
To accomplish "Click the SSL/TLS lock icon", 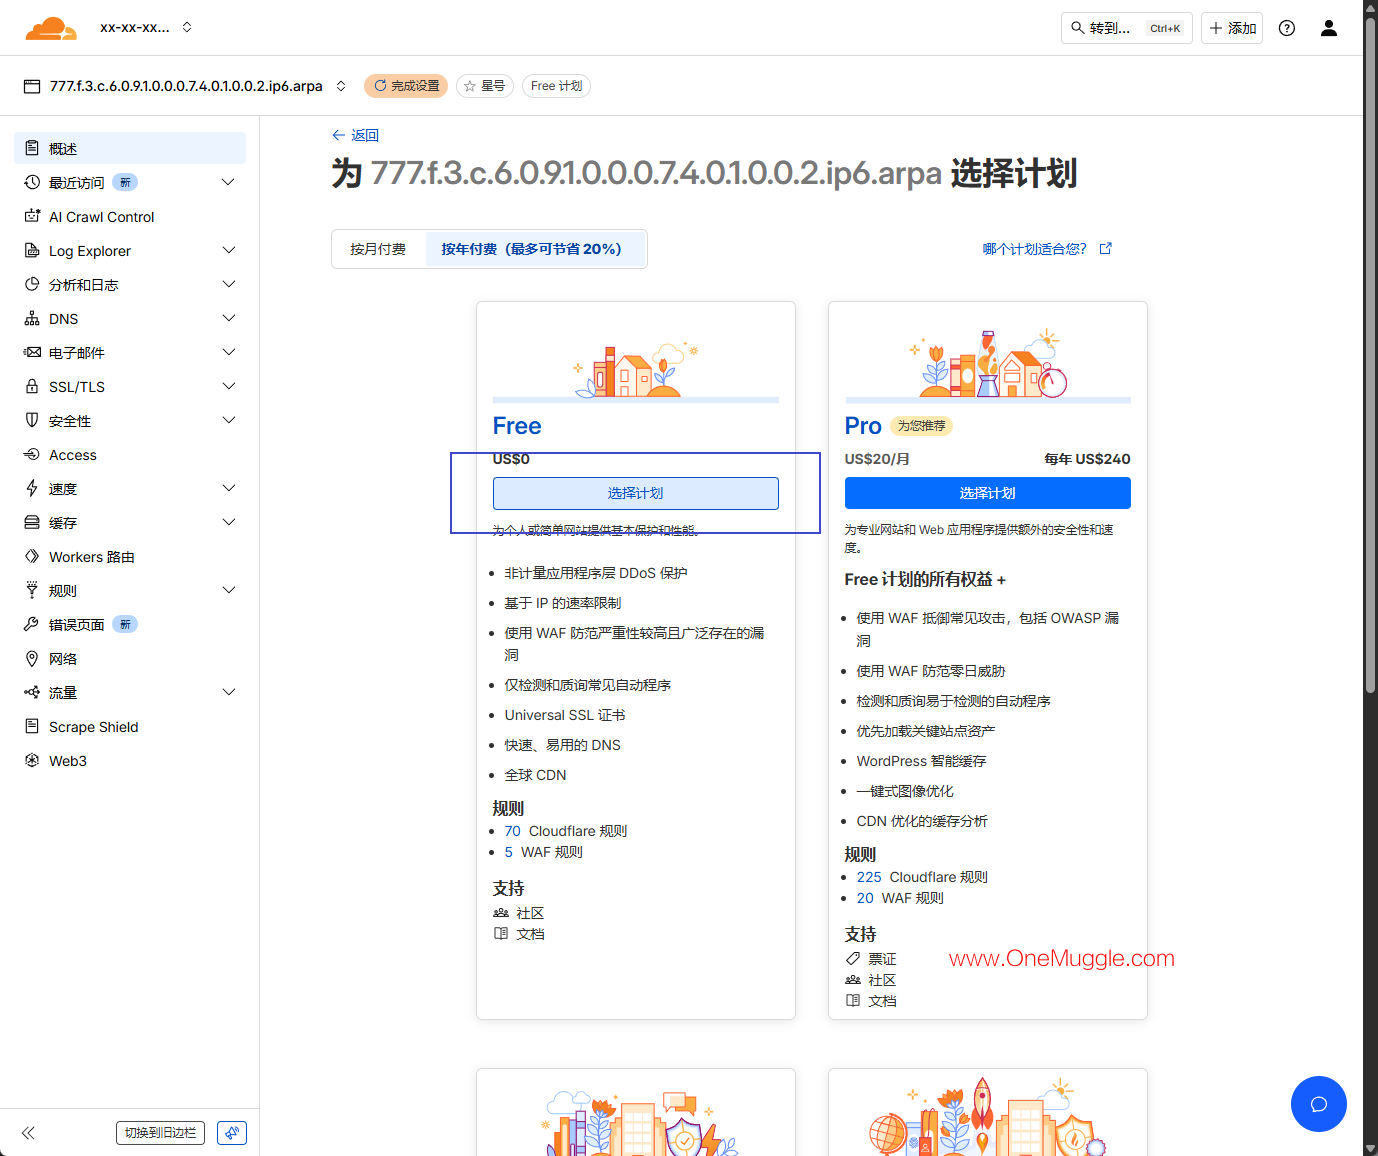I will click(x=32, y=386).
